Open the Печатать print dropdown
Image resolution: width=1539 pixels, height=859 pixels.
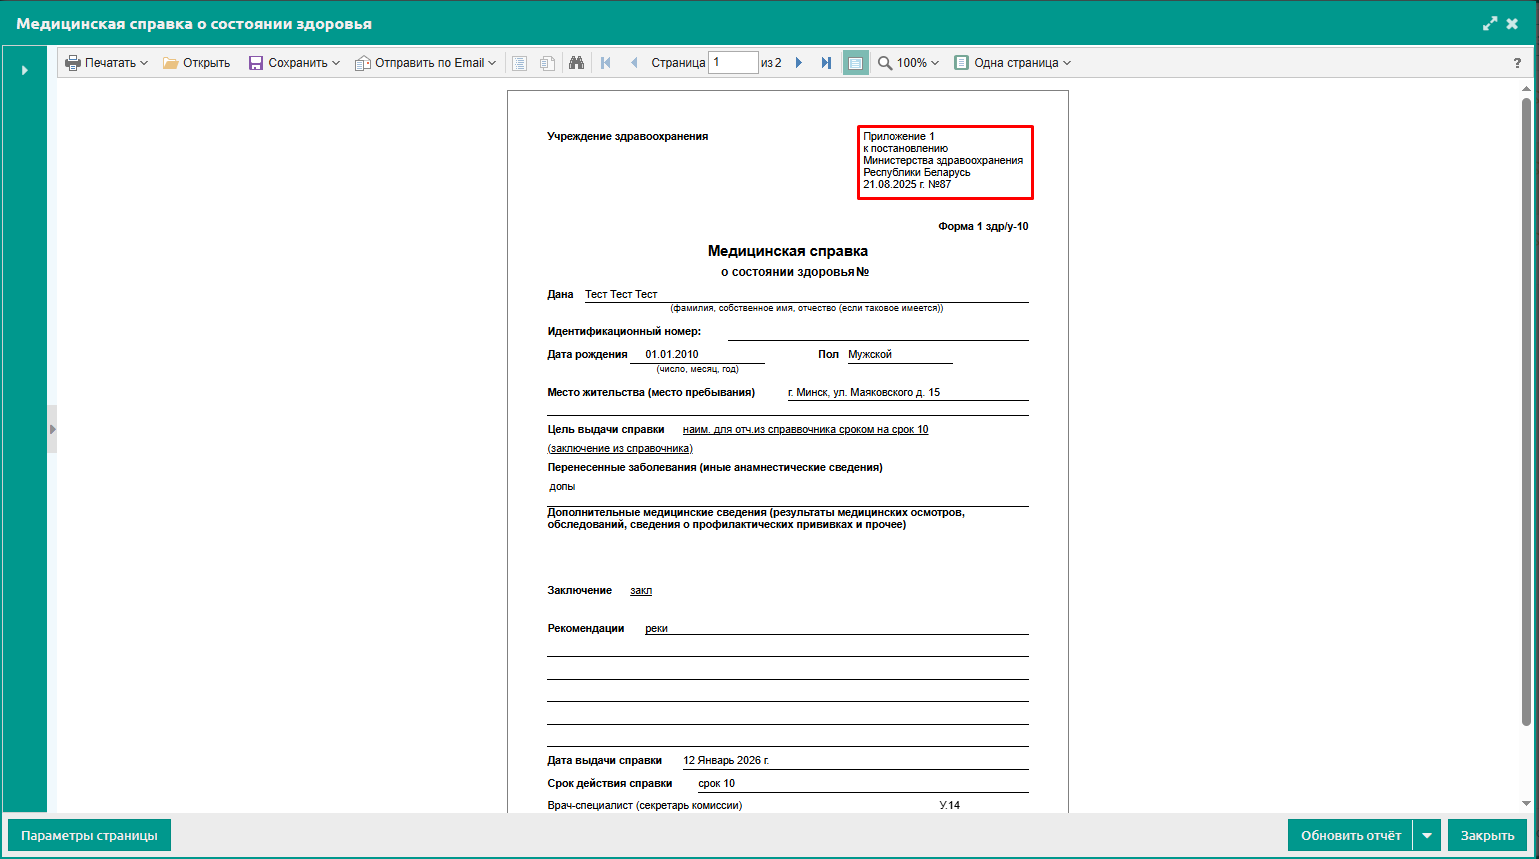click(106, 63)
